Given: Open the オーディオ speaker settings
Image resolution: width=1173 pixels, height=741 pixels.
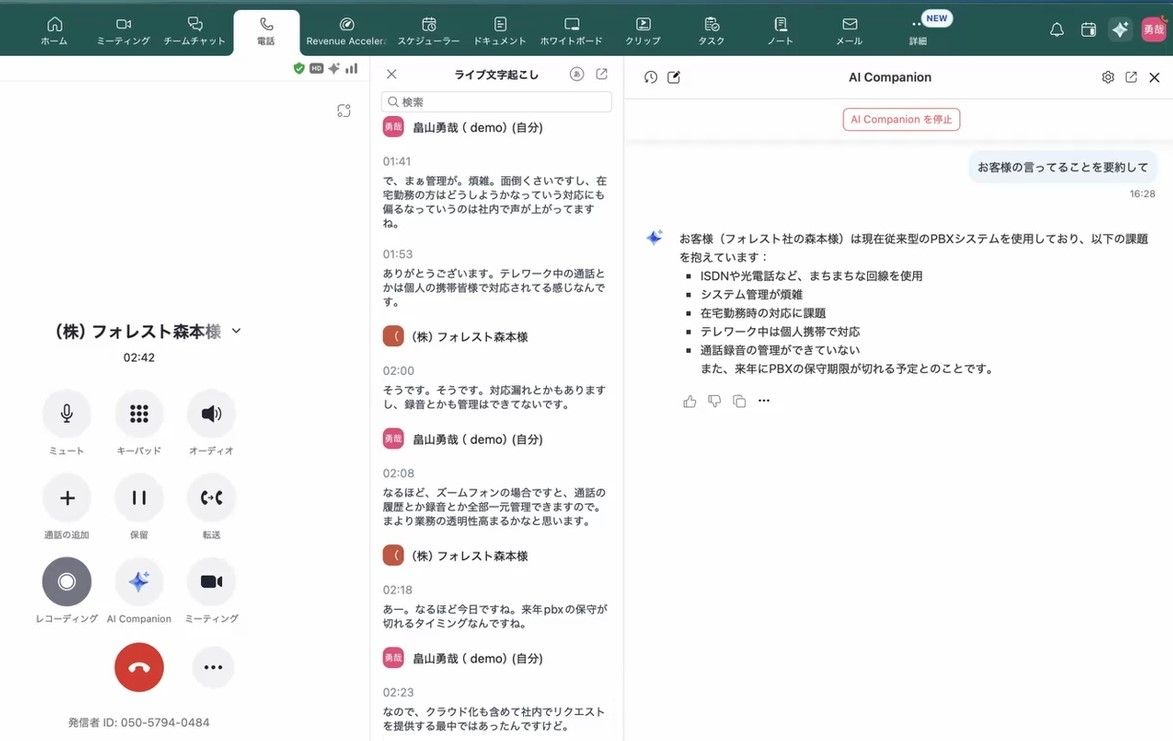Looking at the screenshot, I should coord(212,413).
